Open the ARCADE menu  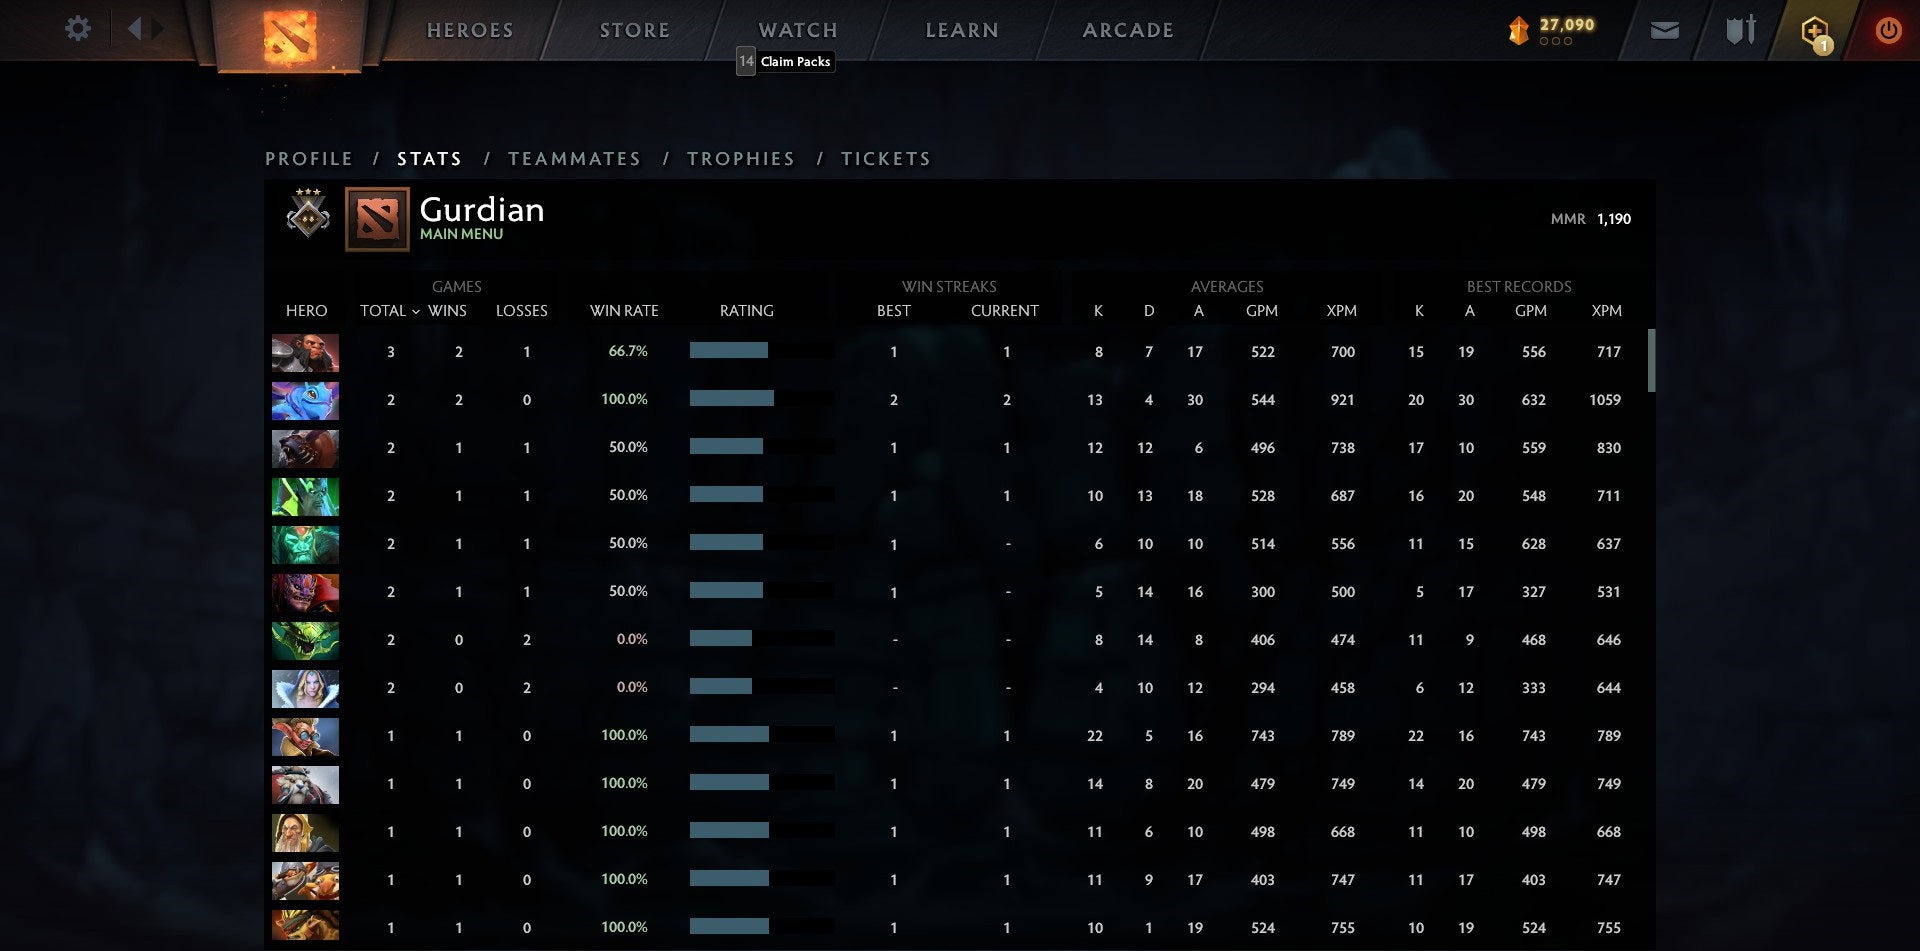pos(1127,30)
